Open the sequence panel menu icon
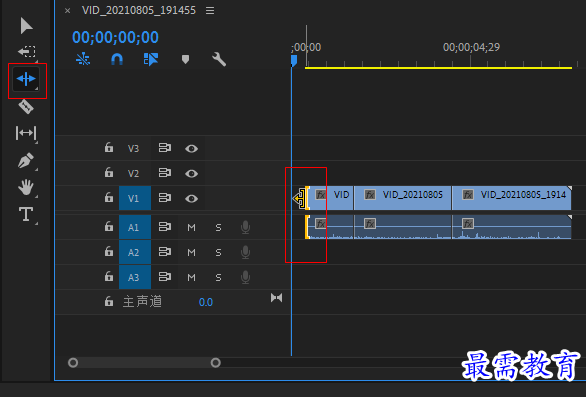 click(x=210, y=10)
